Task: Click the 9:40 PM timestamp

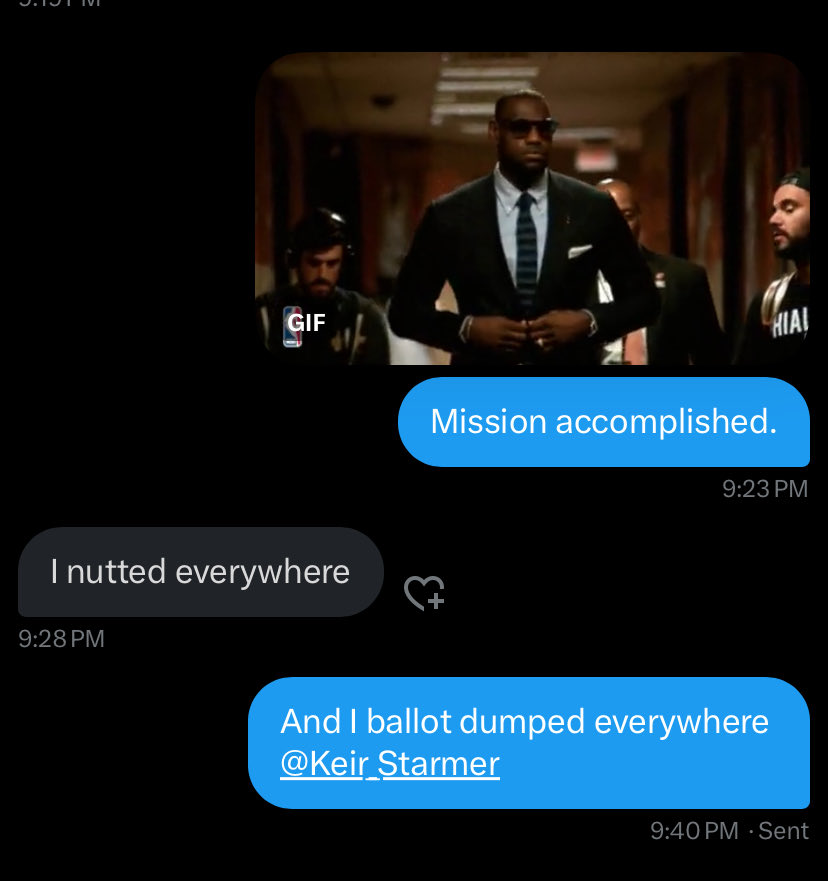Action: click(694, 831)
